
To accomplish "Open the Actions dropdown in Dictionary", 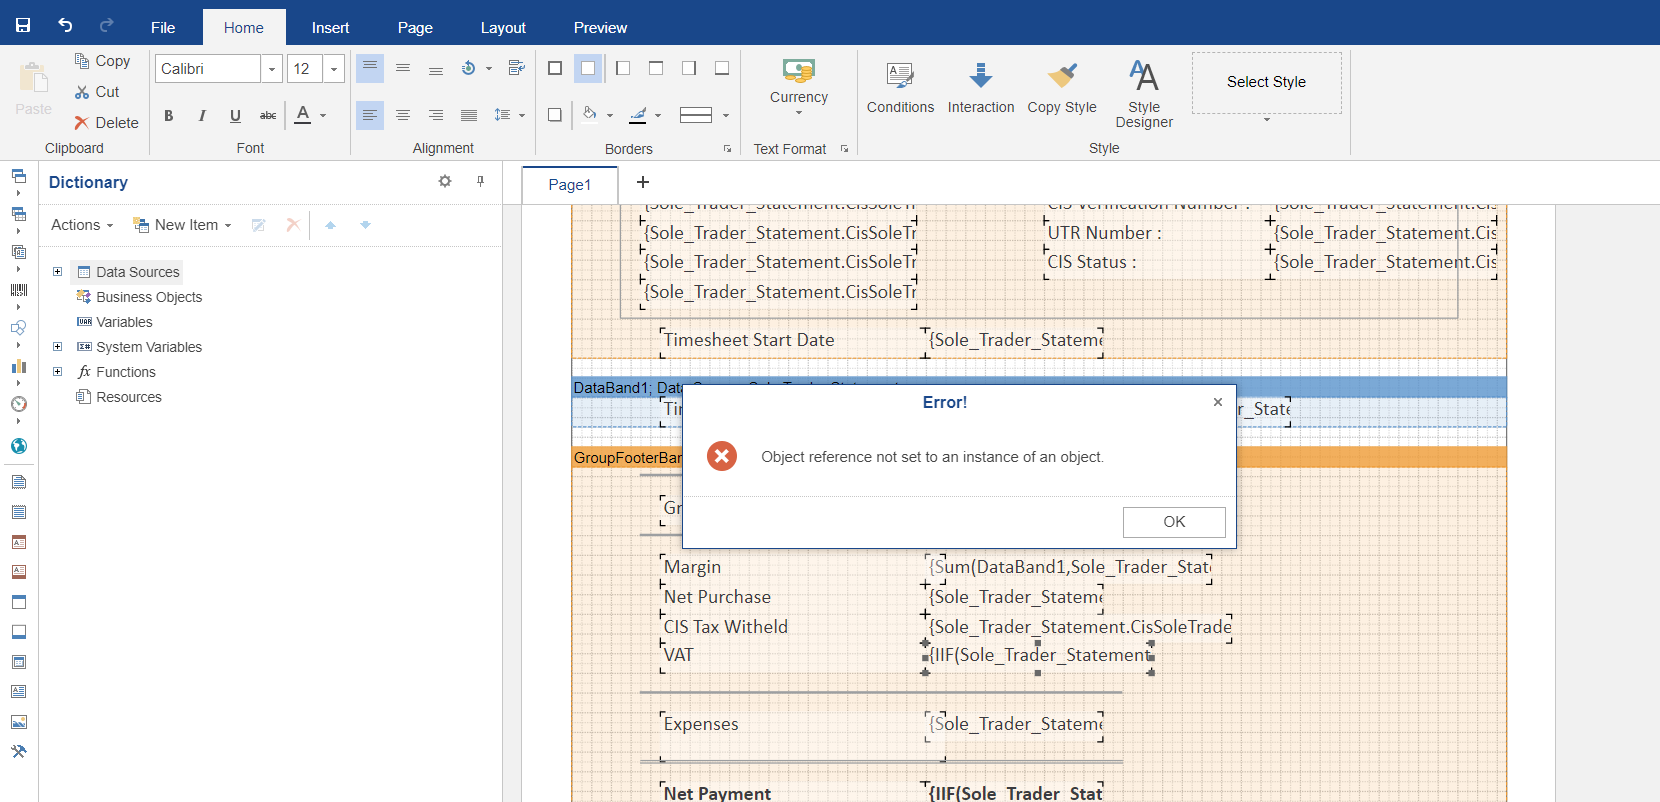I will coord(82,225).
